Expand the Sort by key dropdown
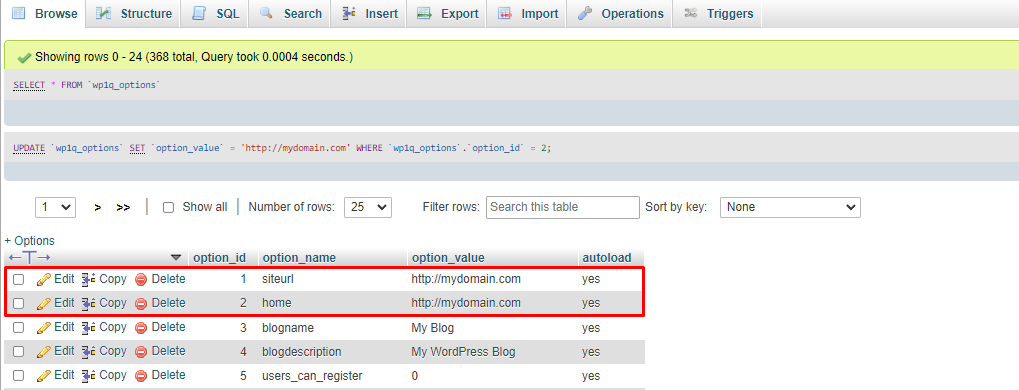Viewport: 1019px width, 390px height. (790, 207)
